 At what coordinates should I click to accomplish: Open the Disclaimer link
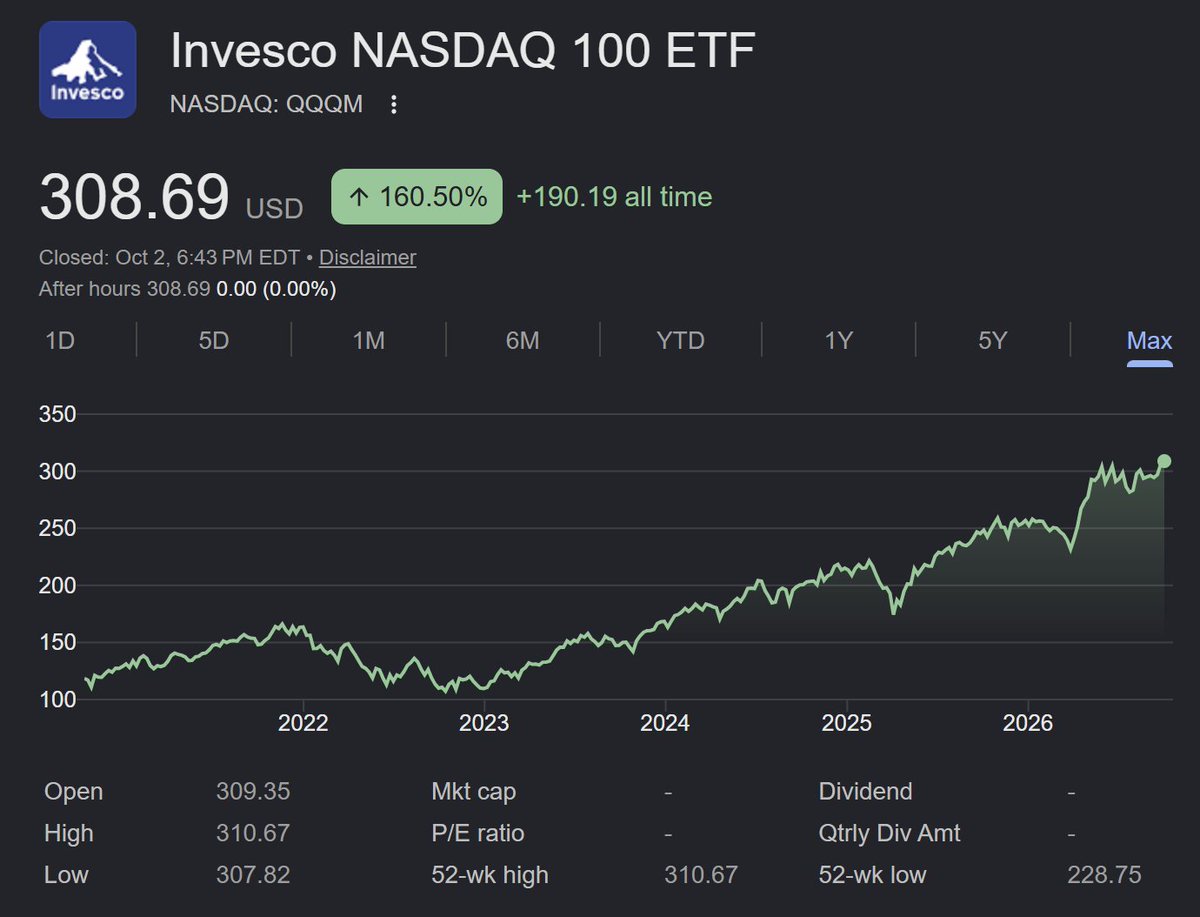click(368, 257)
